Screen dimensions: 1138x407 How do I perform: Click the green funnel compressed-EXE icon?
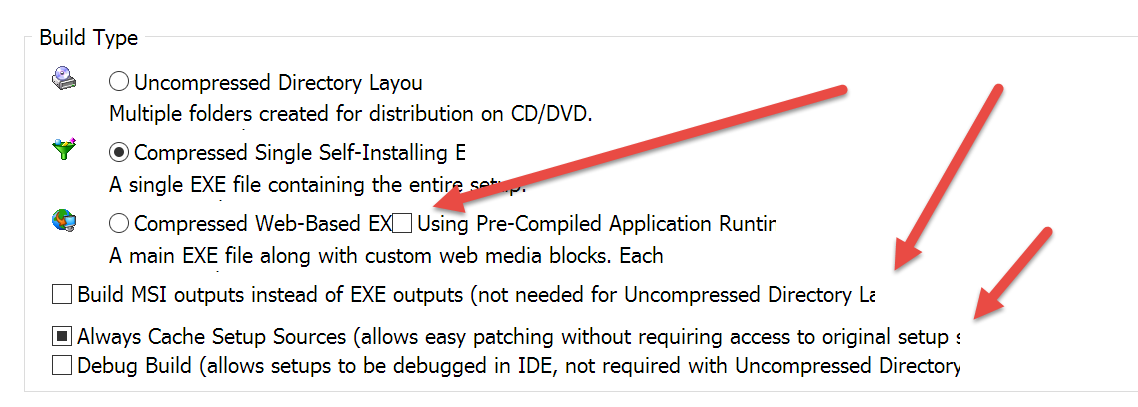click(63, 149)
